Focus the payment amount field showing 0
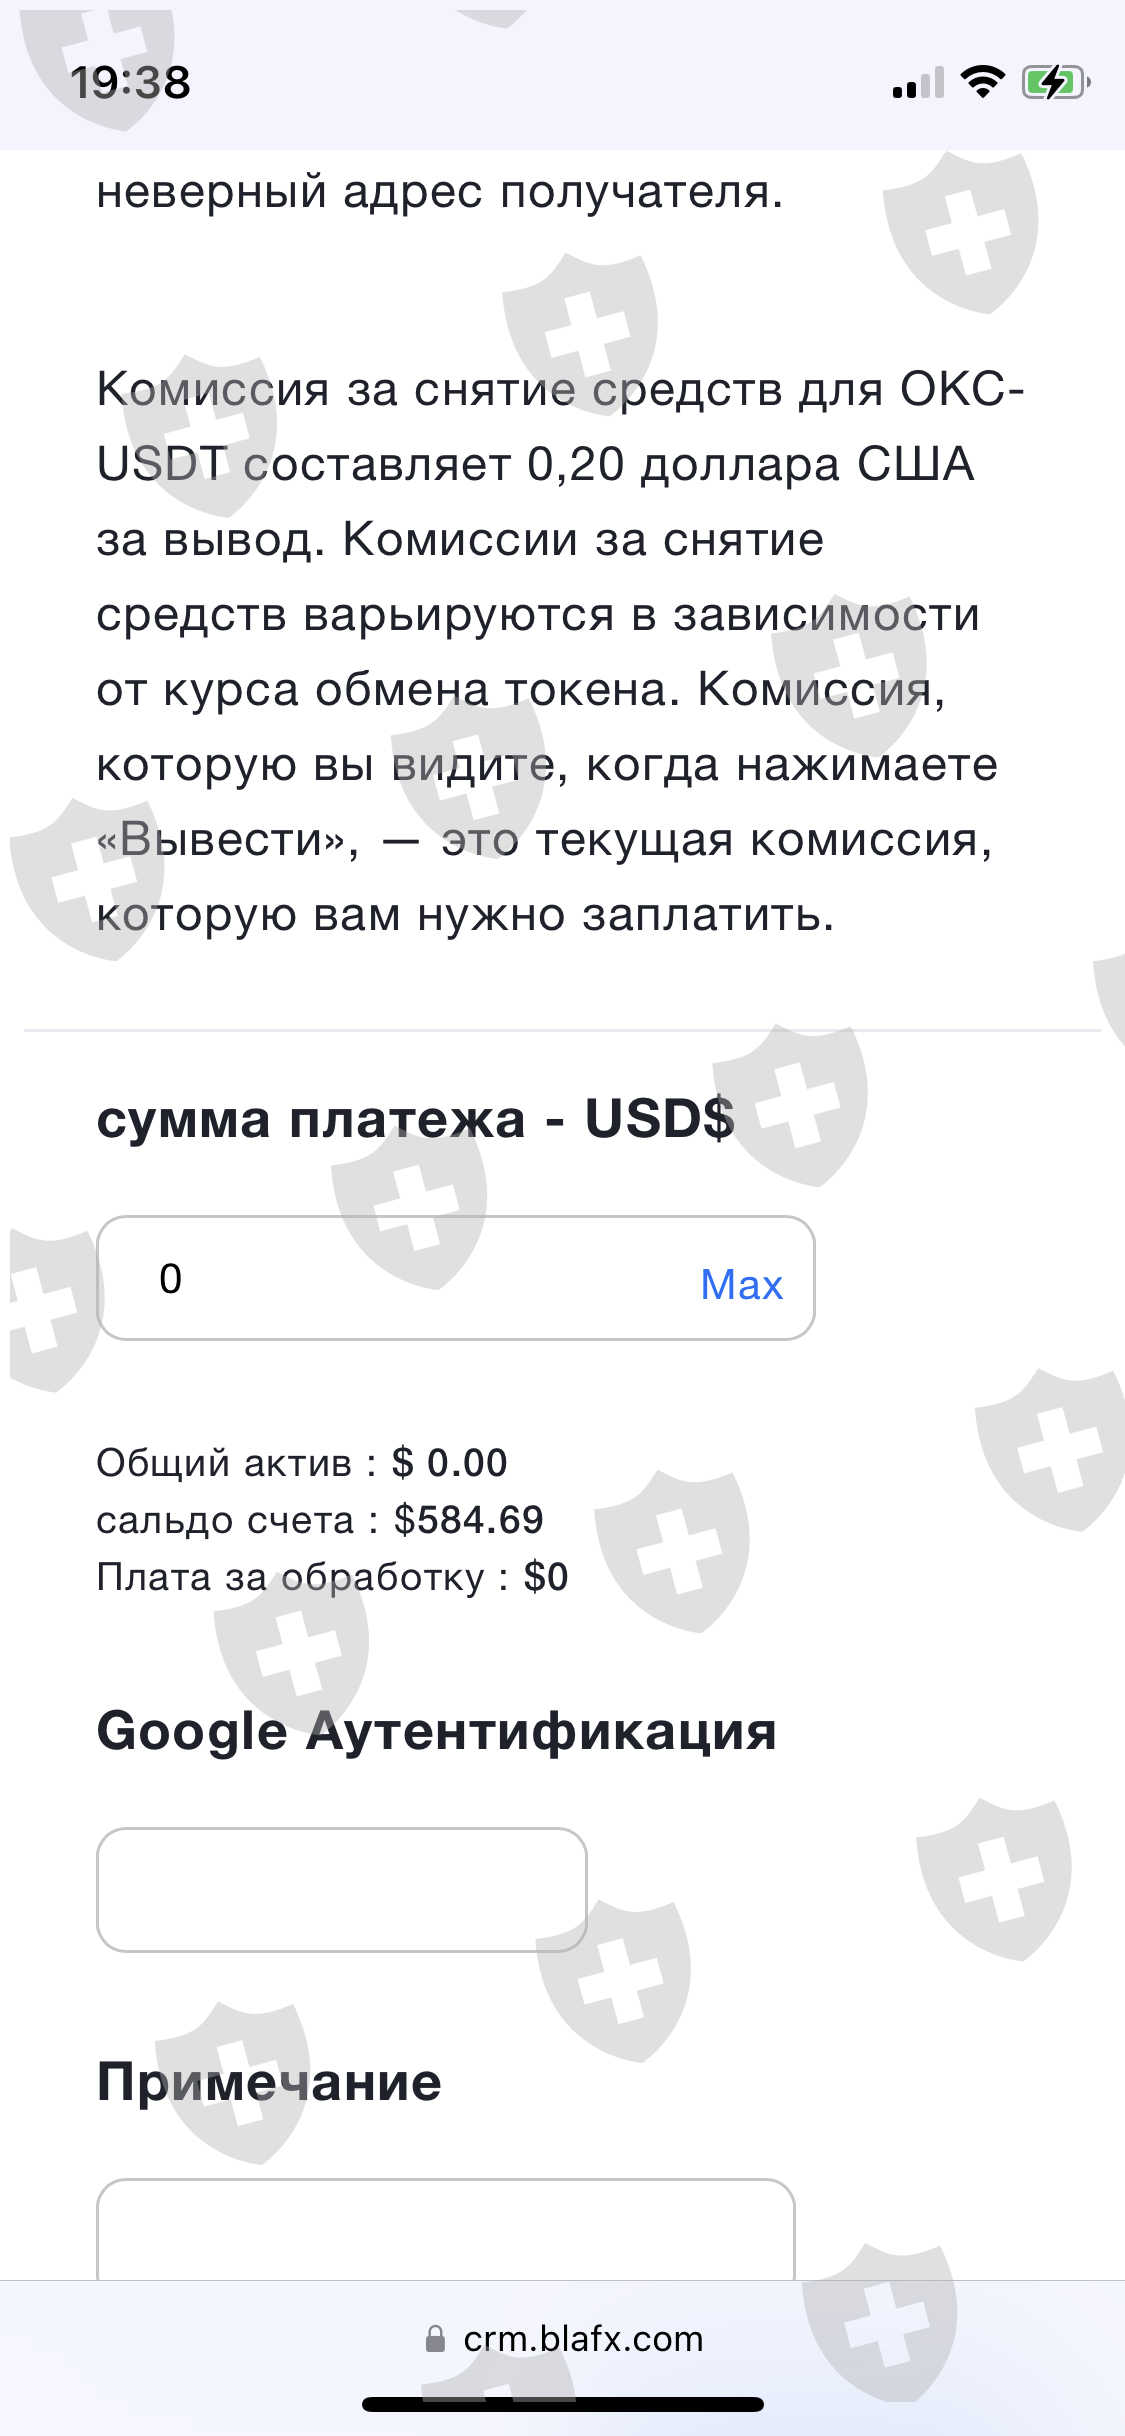Screen dimensions: 1125x2436 (400, 1278)
